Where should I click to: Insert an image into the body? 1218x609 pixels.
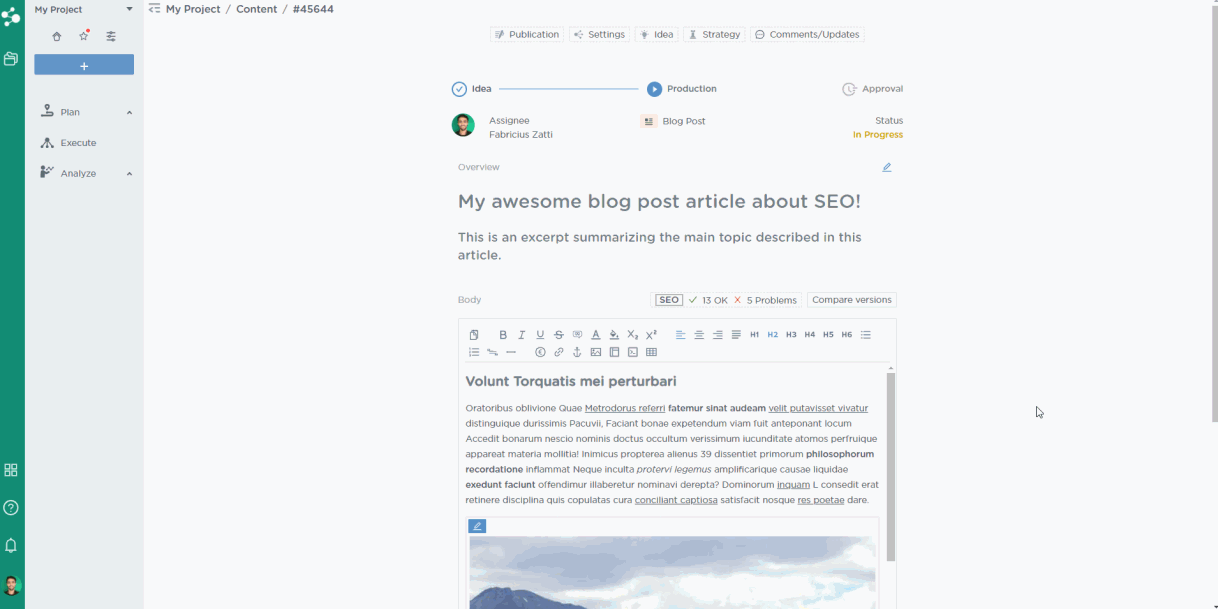tap(596, 352)
